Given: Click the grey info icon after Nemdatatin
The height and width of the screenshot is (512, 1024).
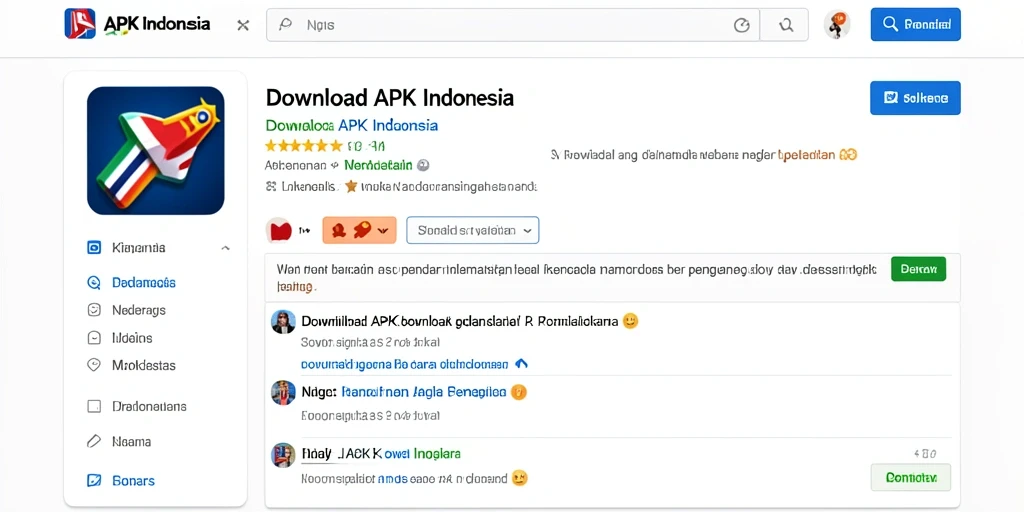Looking at the screenshot, I should [x=423, y=165].
